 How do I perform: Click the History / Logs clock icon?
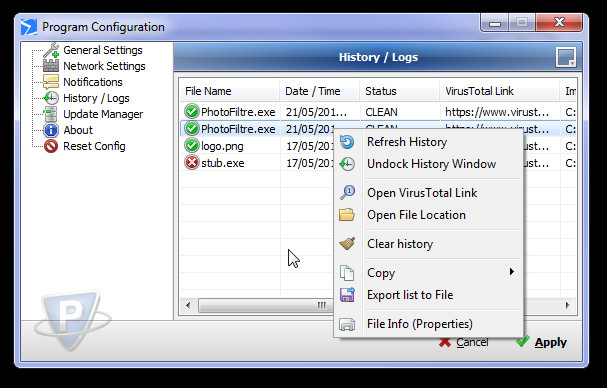[51, 98]
